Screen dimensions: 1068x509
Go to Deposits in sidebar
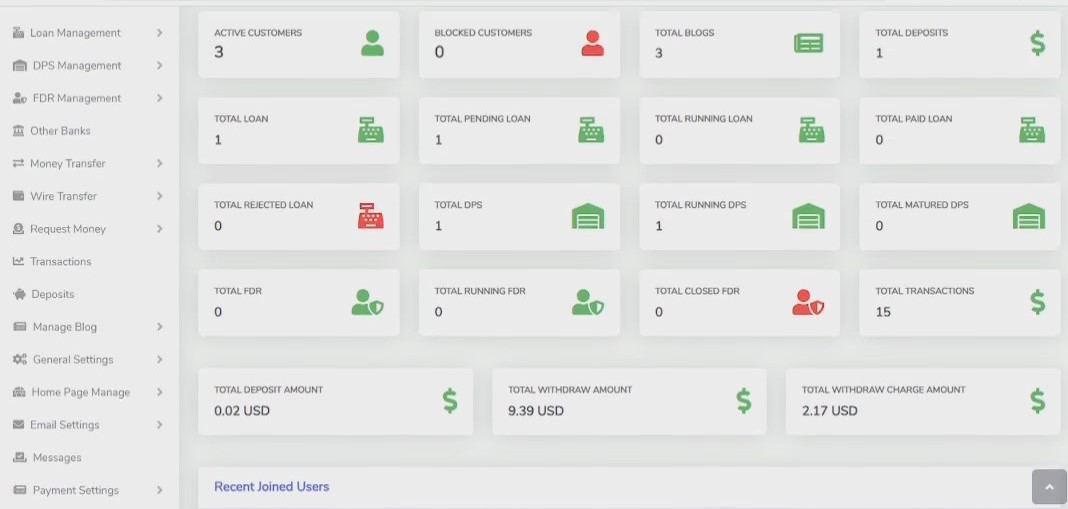pos(52,294)
